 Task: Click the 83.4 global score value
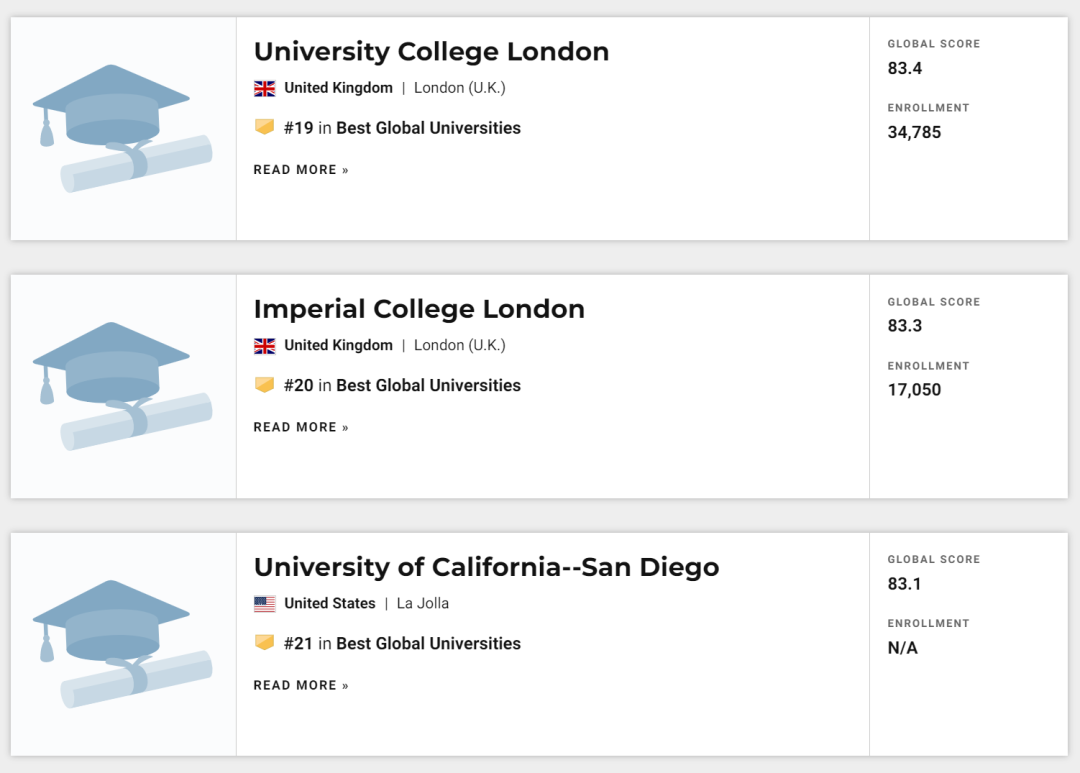tap(905, 69)
